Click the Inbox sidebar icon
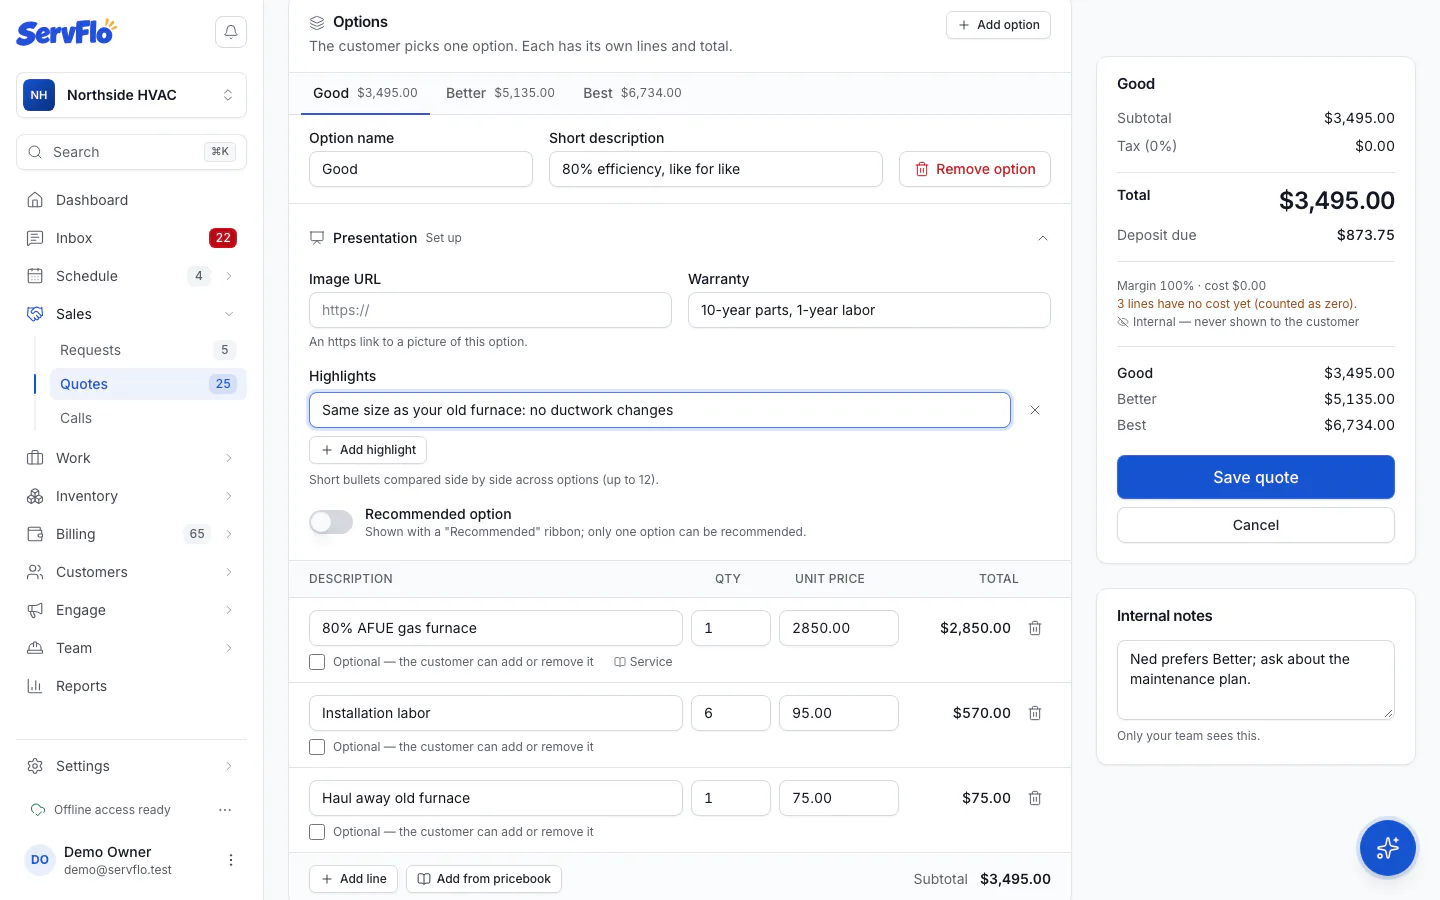This screenshot has width=1440, height=900. [35, 238]
